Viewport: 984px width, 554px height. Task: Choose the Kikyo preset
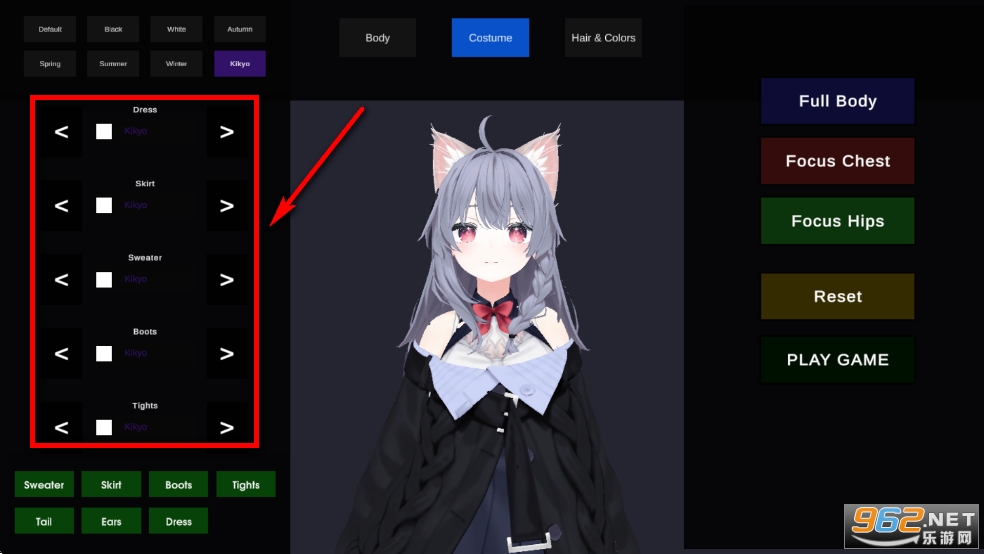[240, 64]
